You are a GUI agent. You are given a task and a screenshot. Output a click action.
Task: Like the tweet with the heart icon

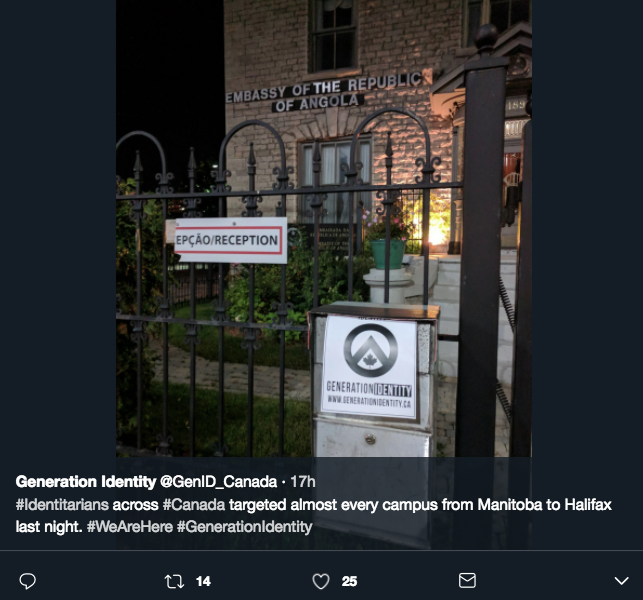tap(321, 581)
